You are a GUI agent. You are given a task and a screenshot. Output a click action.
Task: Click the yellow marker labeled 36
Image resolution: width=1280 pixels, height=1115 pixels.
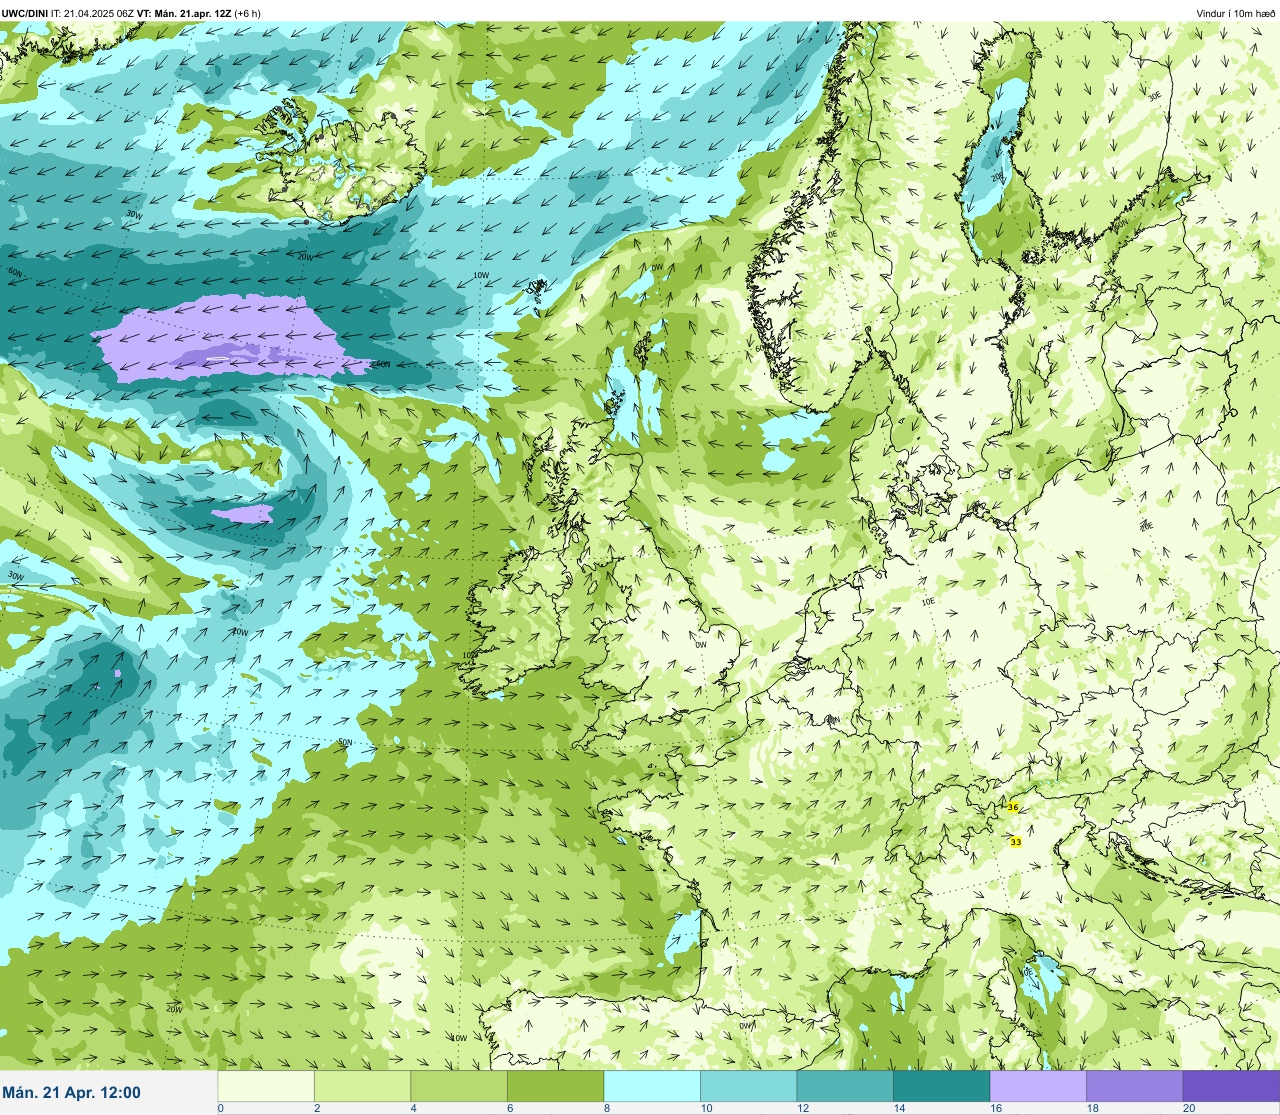coord(1013,807)
